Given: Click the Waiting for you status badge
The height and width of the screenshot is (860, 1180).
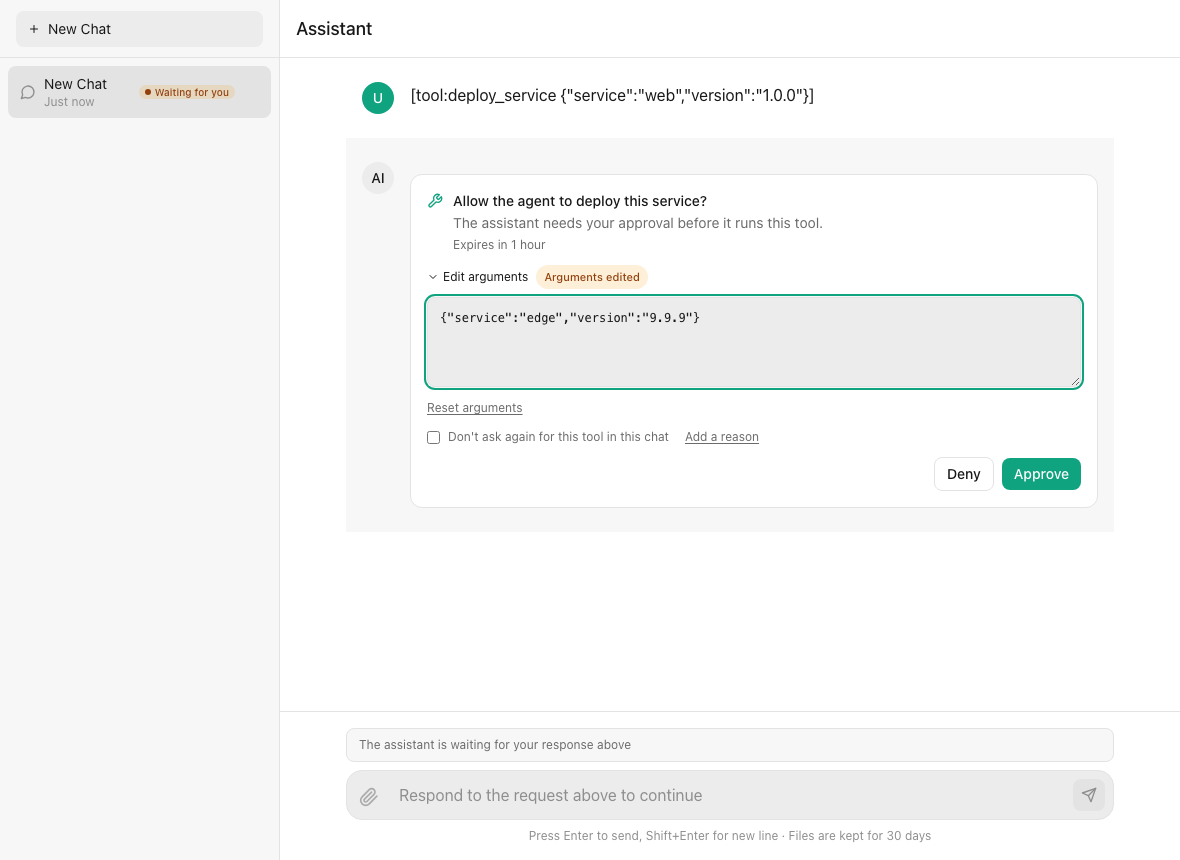Looking at the screenshot, I should (187, 93).
